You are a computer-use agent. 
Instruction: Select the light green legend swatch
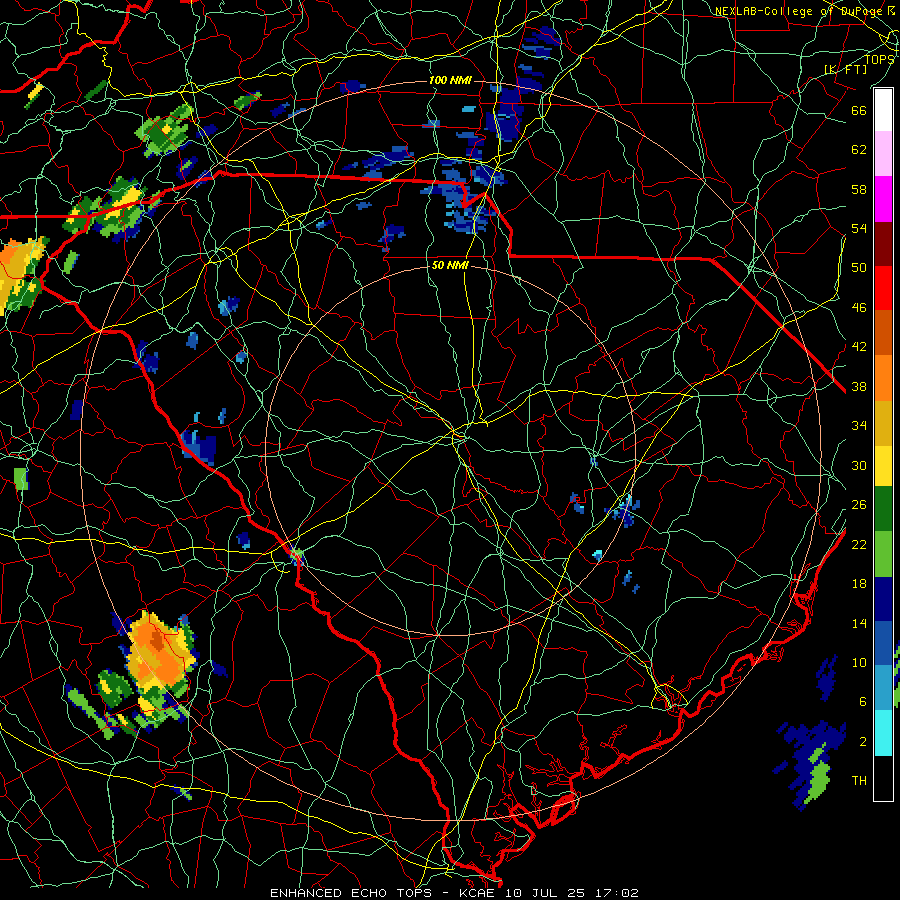tap(883, 554)
